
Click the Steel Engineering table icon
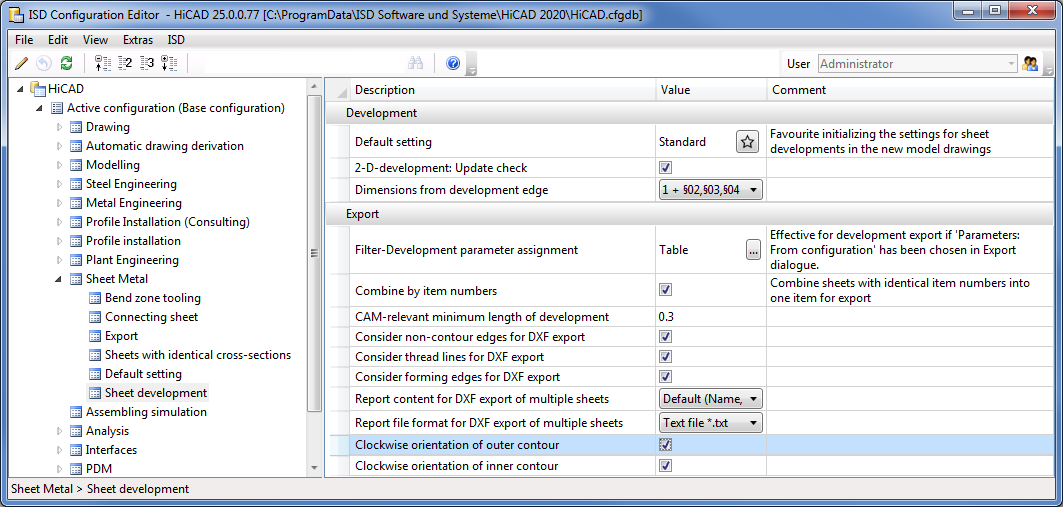click(76, 184)
